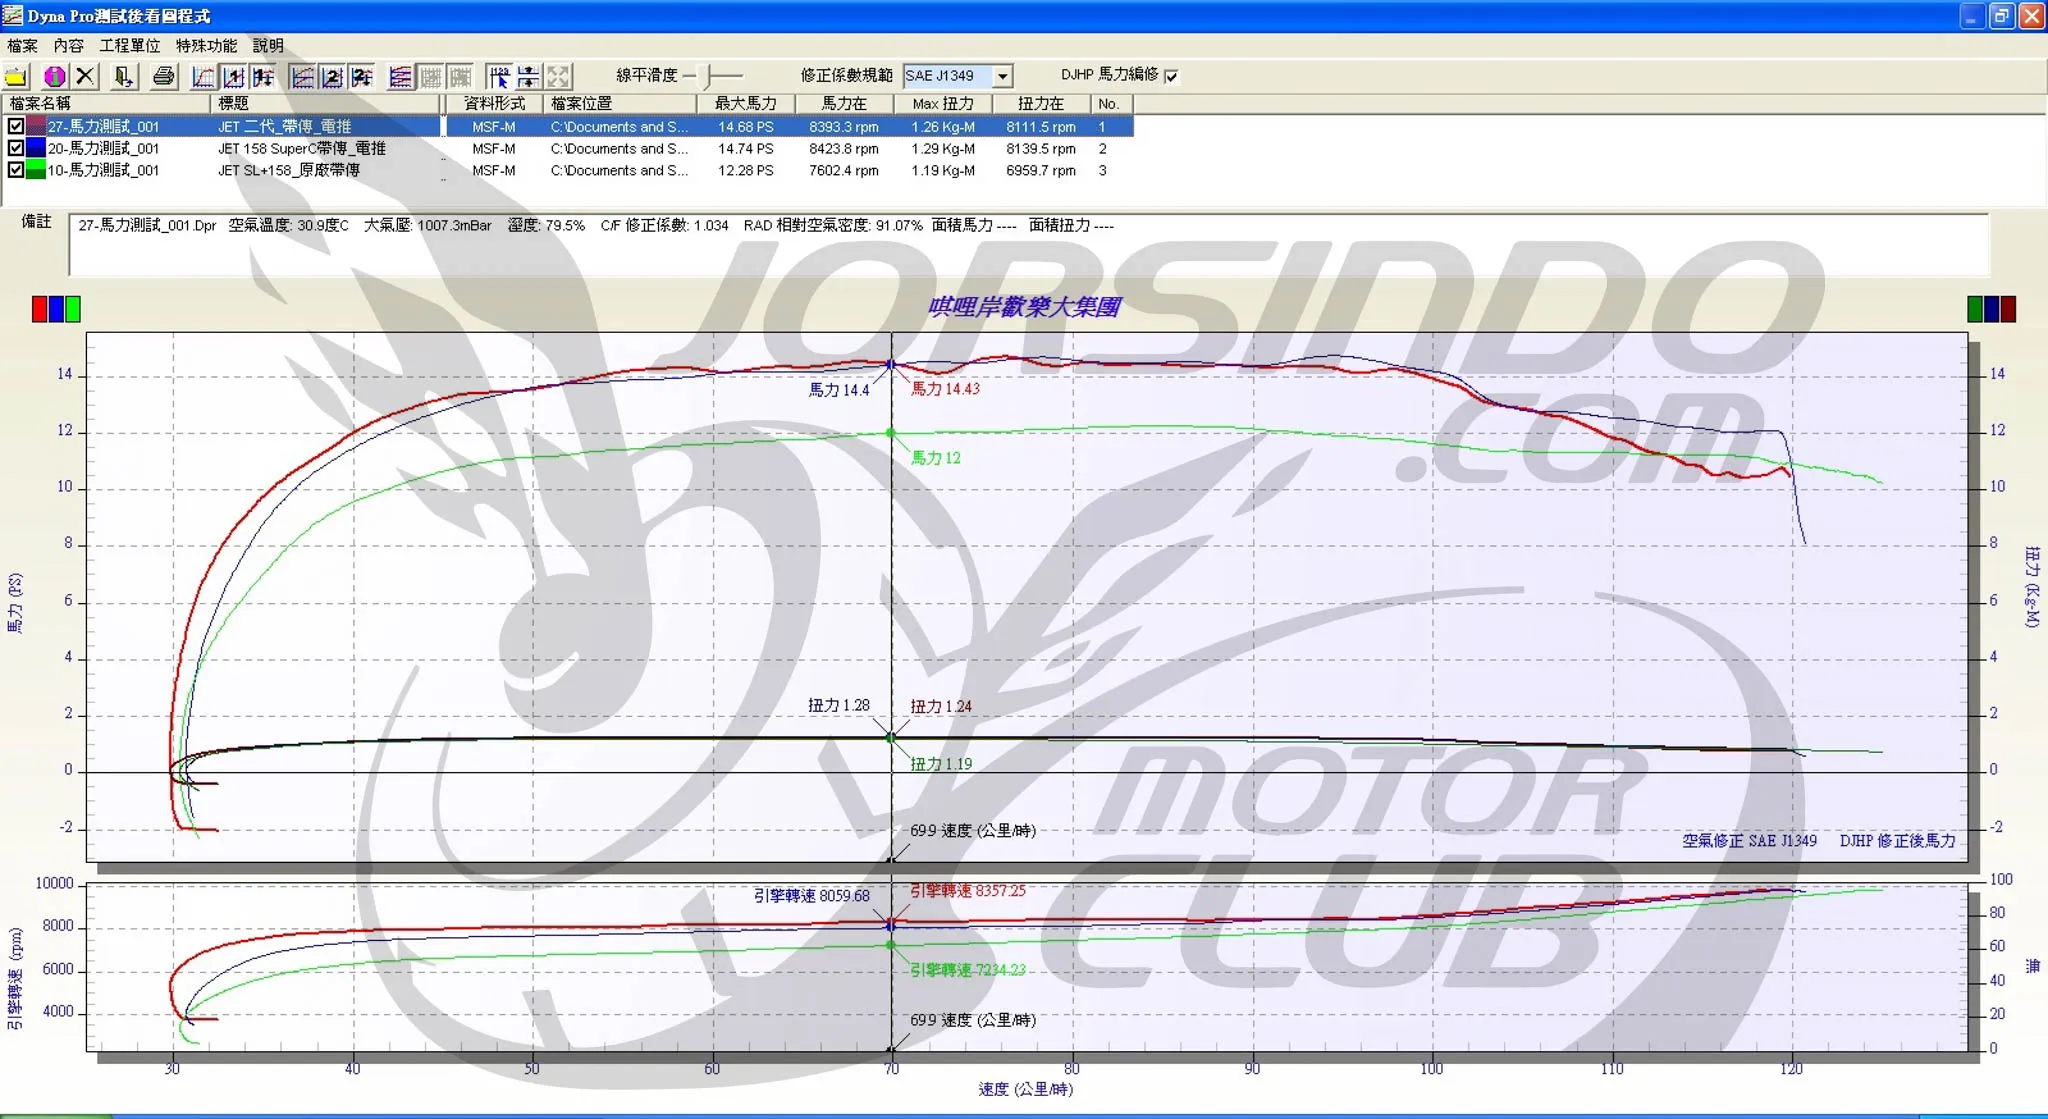
Task: Click the printer icon
Action: 164,76
